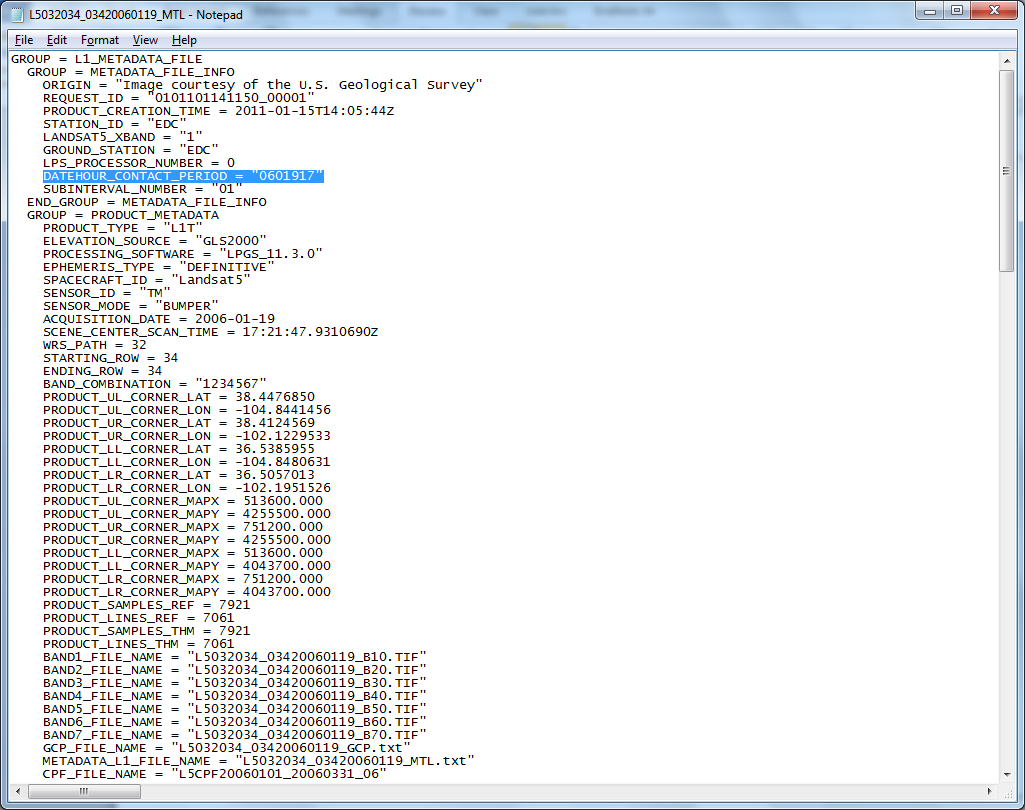Click the window resize grip in corner
Image resolution: width=1025 pixels, height=810 pixels.
point(1007,791)
